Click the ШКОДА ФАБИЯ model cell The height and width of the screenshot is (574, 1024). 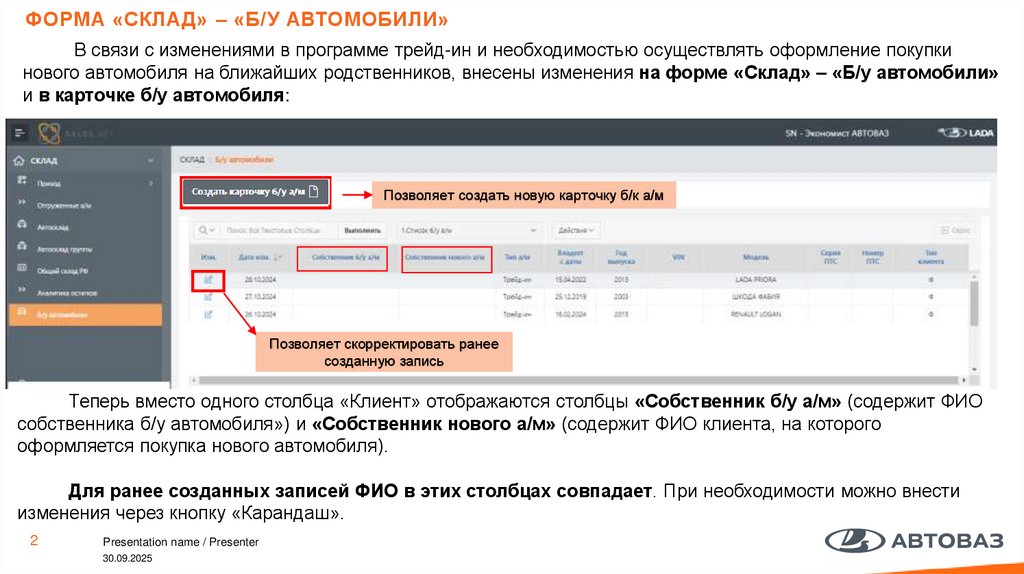(756, 297)
